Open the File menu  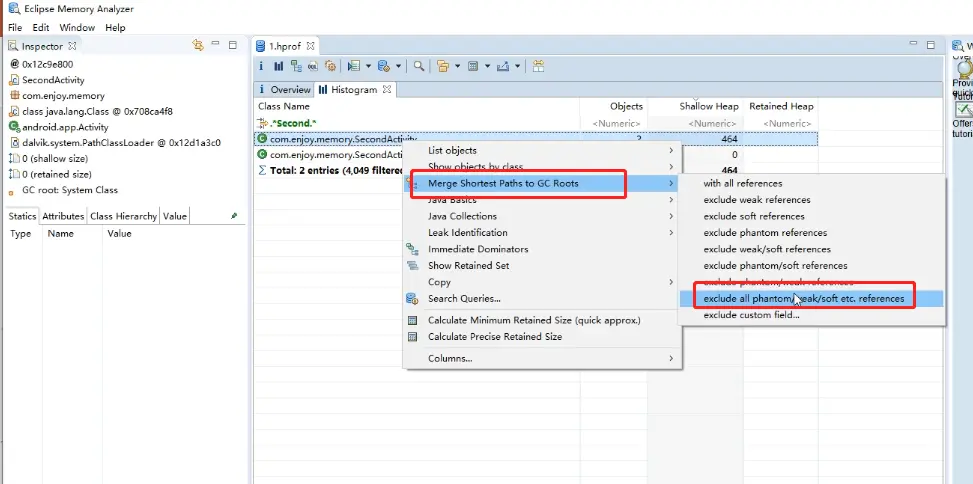(x=15, y=27)
